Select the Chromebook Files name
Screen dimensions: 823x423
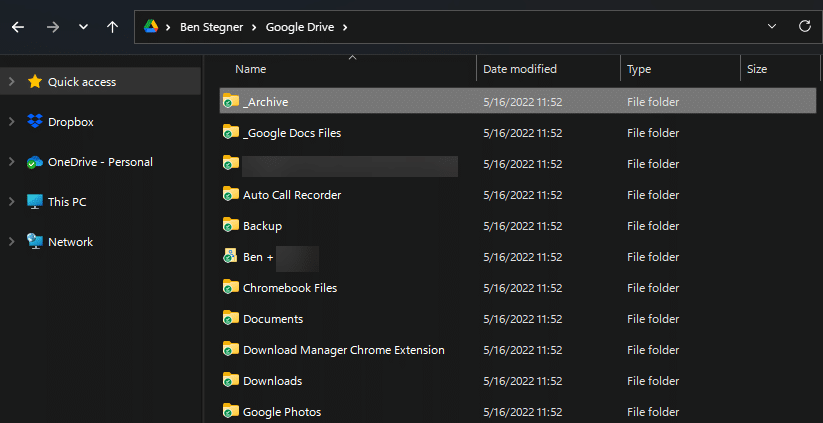click(290, 288)
